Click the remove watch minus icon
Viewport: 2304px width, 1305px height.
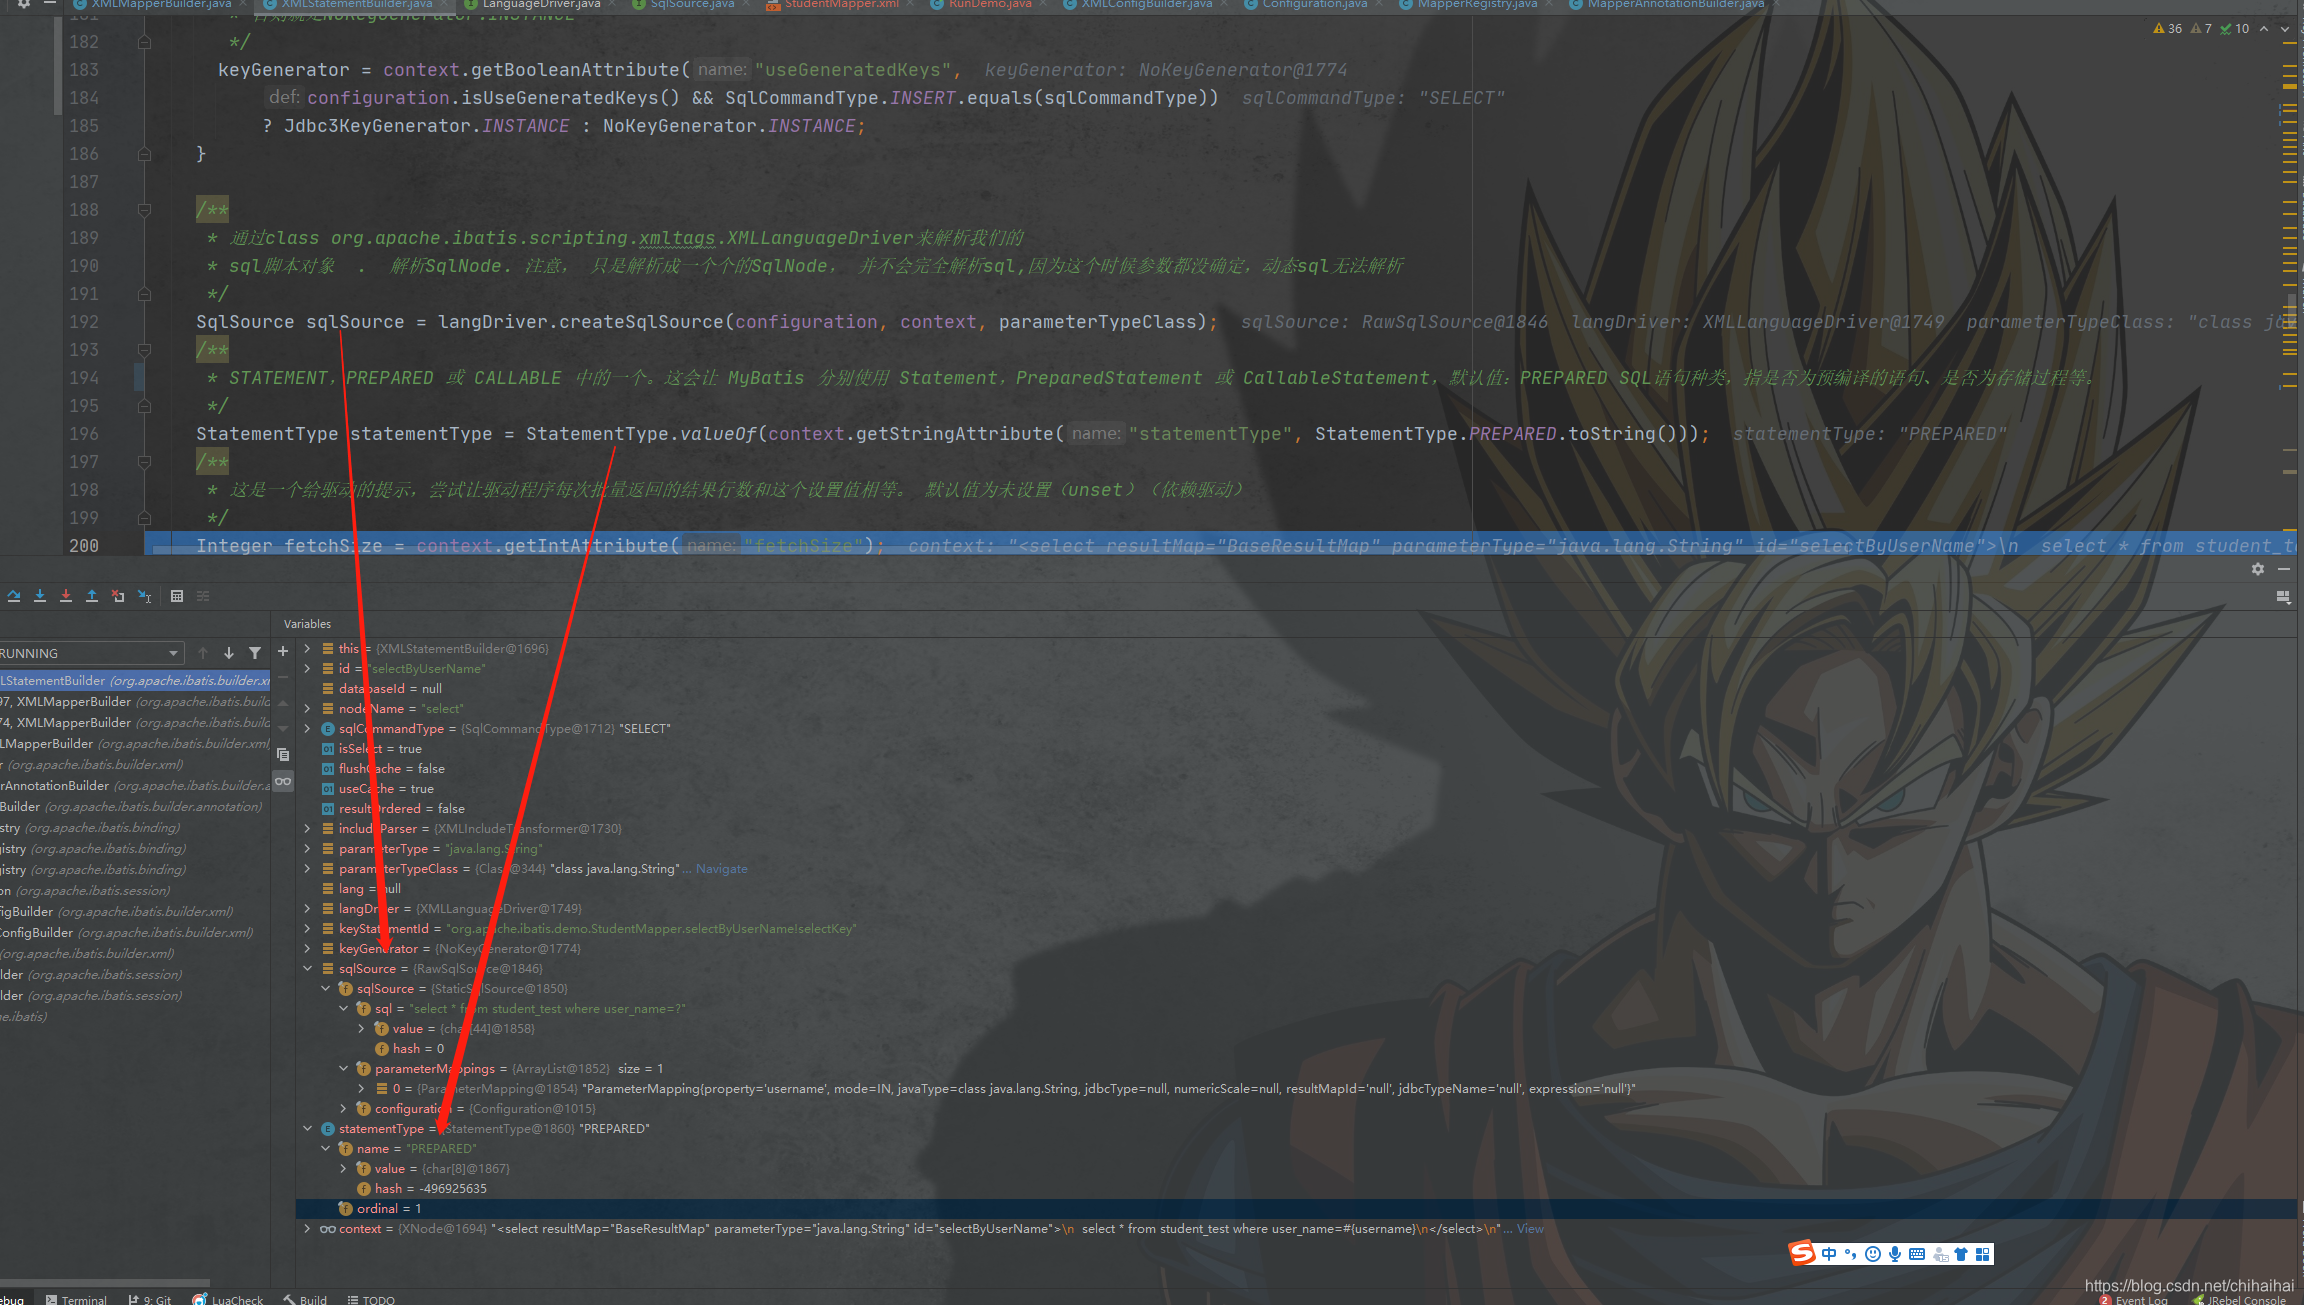tap(283, 677)
